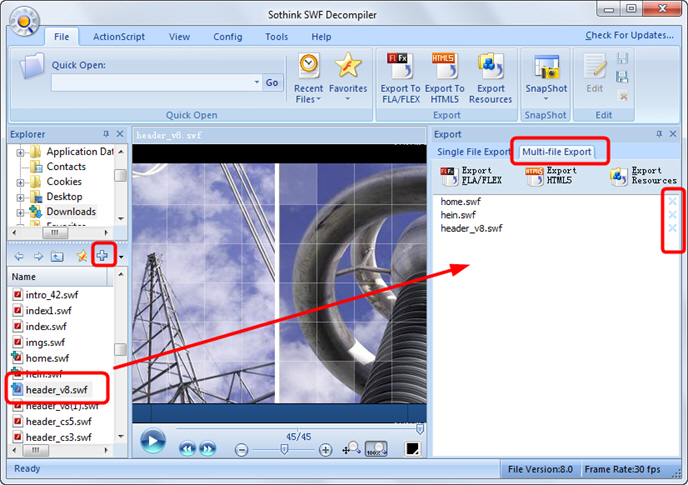Viewport: 688px width, 485px height.
Task: Switch to Multi-file Export tab
Action: [556, 152]
